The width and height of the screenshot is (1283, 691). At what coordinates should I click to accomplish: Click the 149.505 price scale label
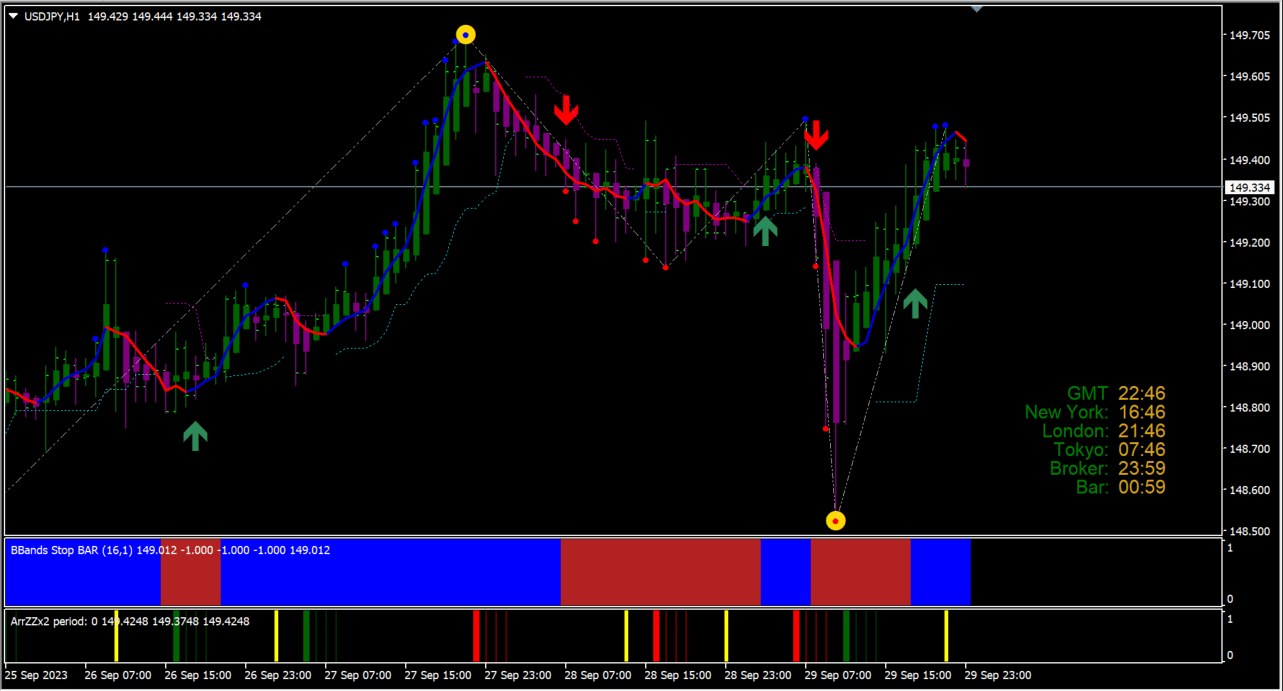tap(1249, 118)
